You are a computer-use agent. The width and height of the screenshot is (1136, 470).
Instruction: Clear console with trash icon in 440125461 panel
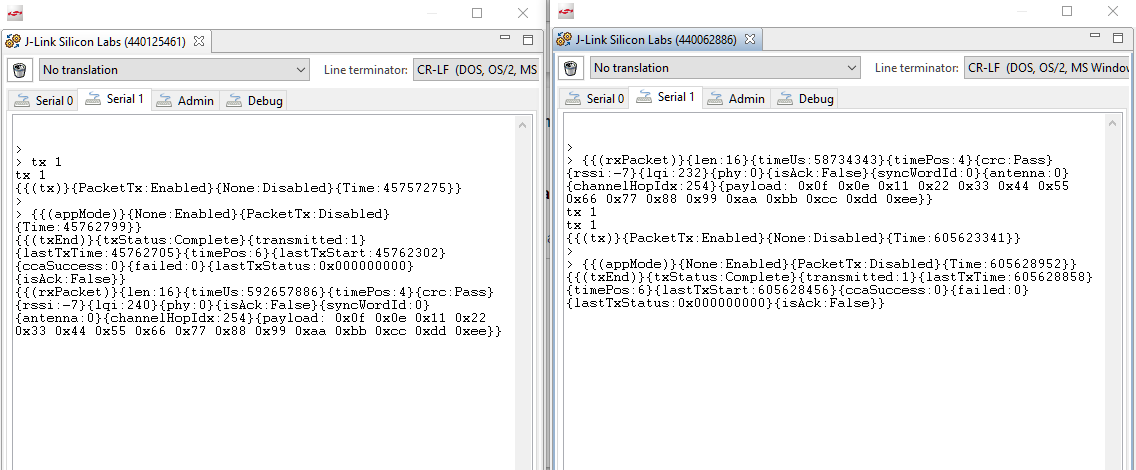(20, 70)
